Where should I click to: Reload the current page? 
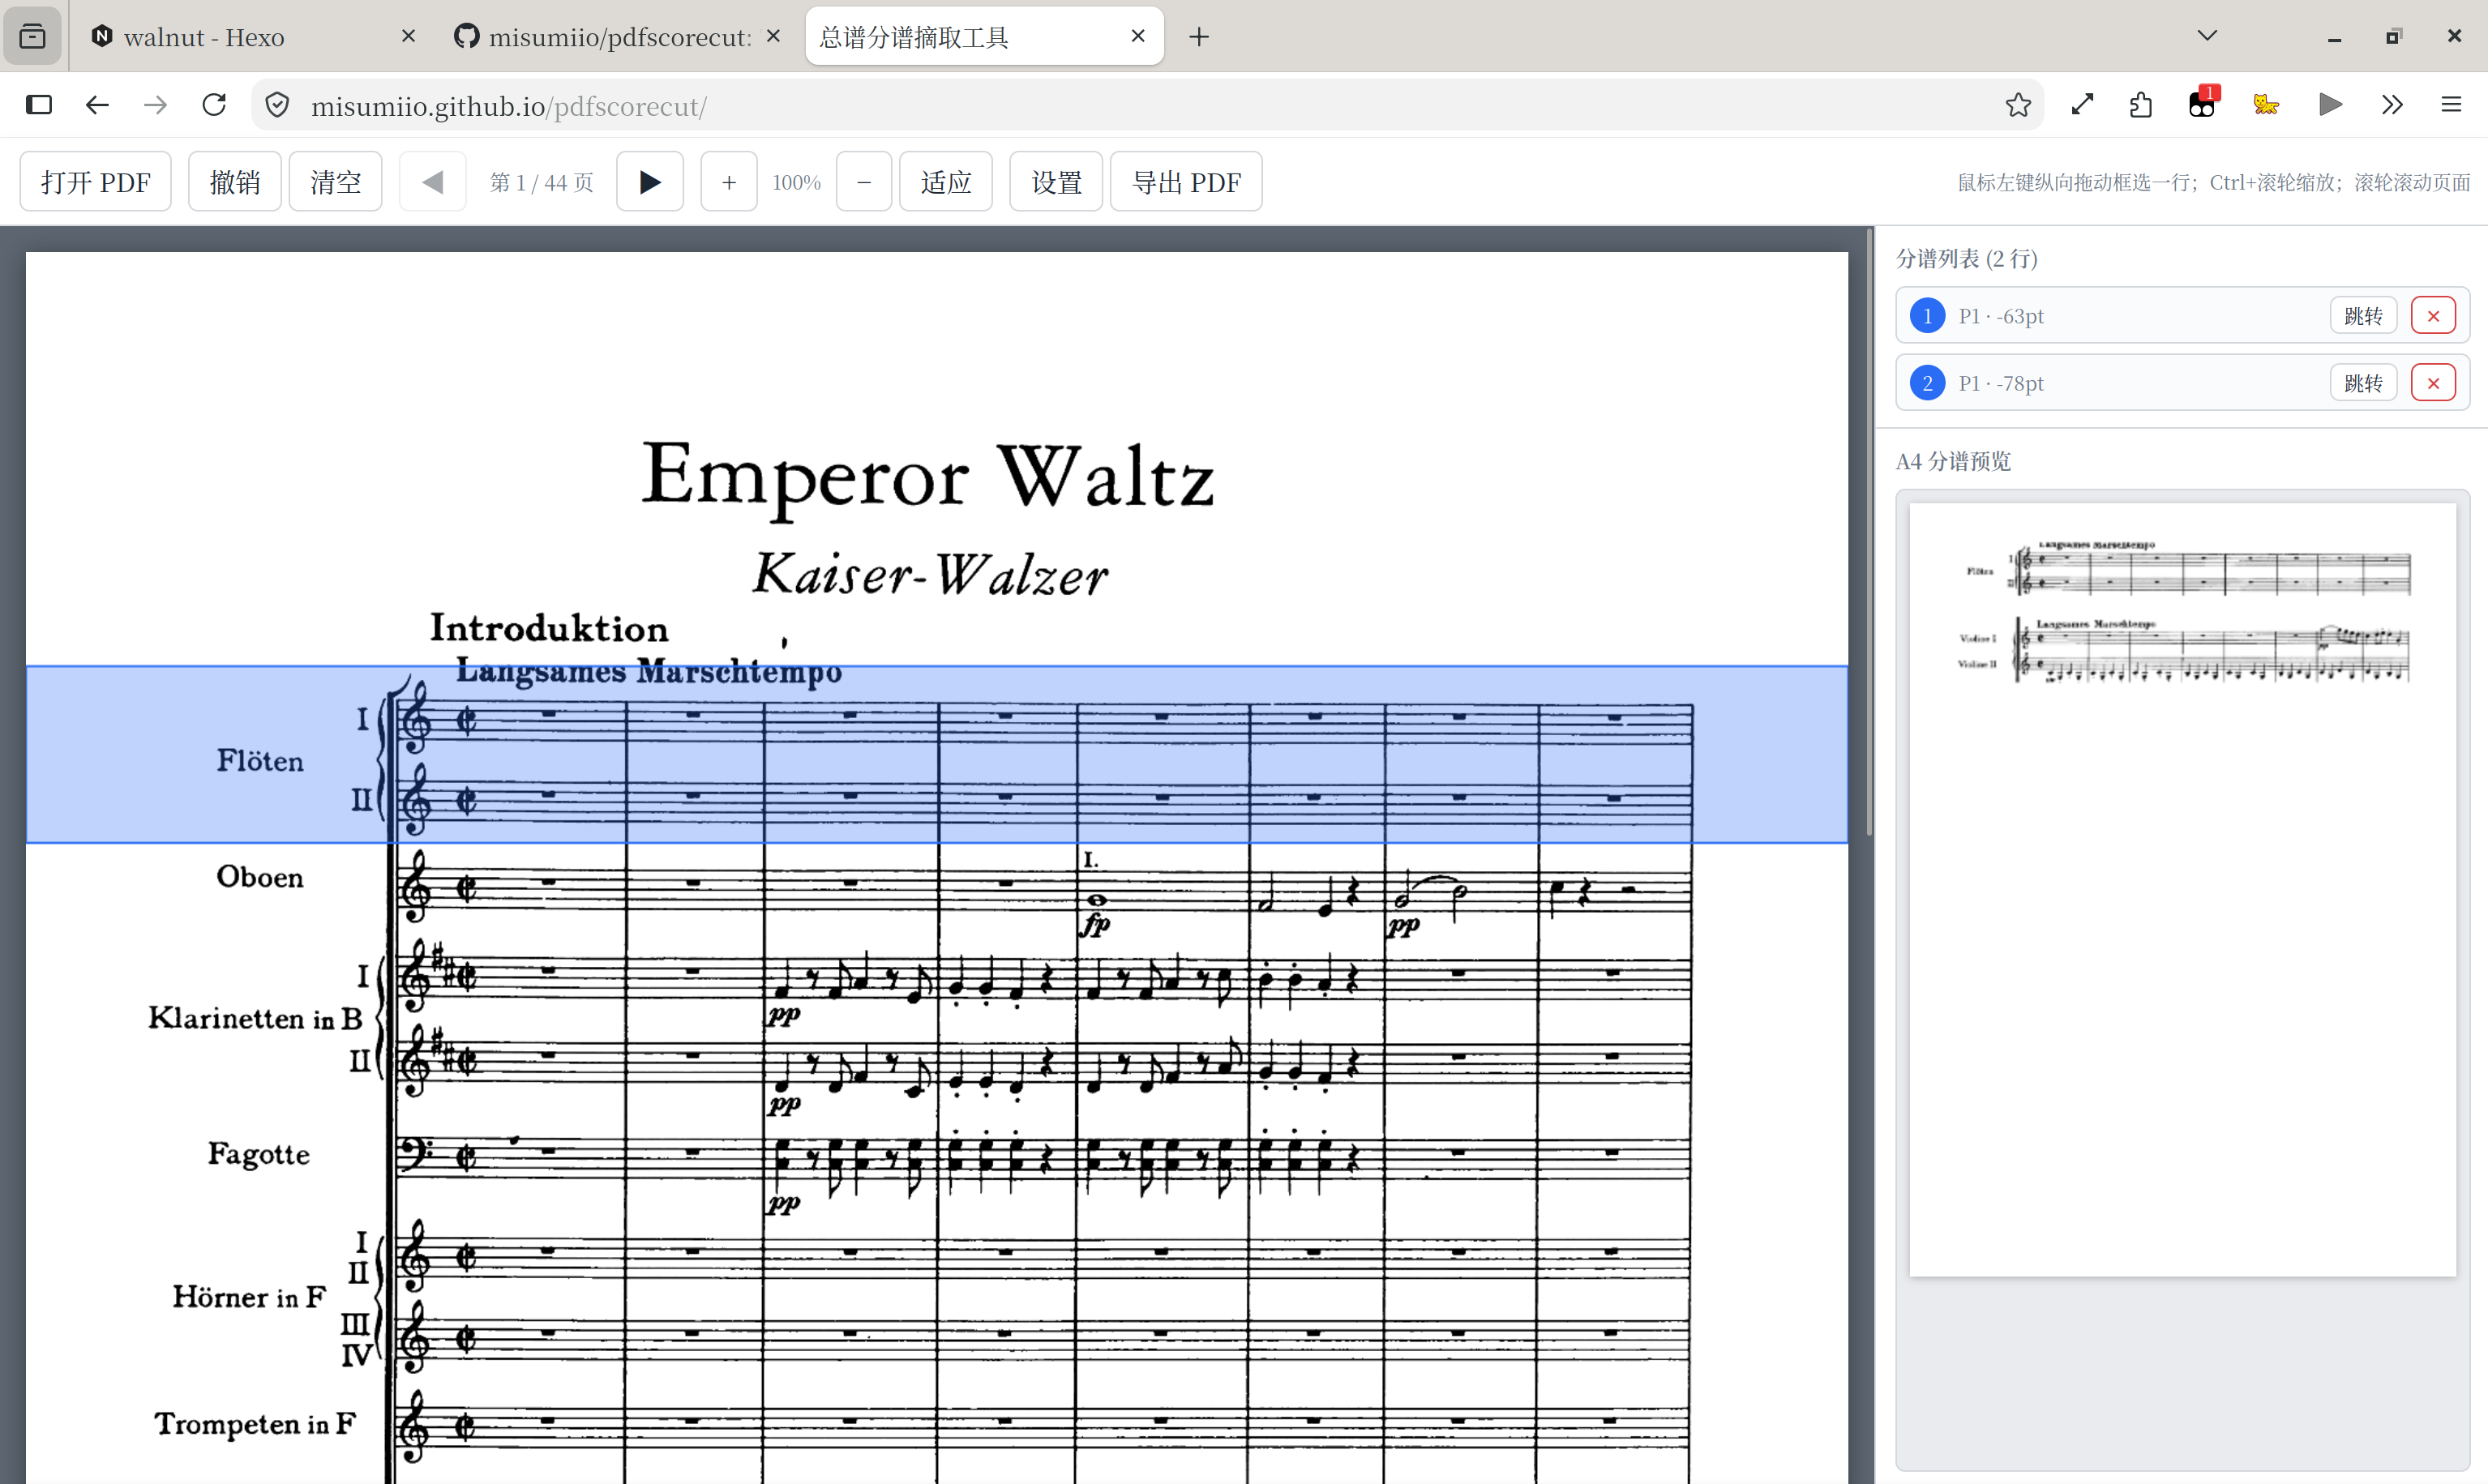214,105
